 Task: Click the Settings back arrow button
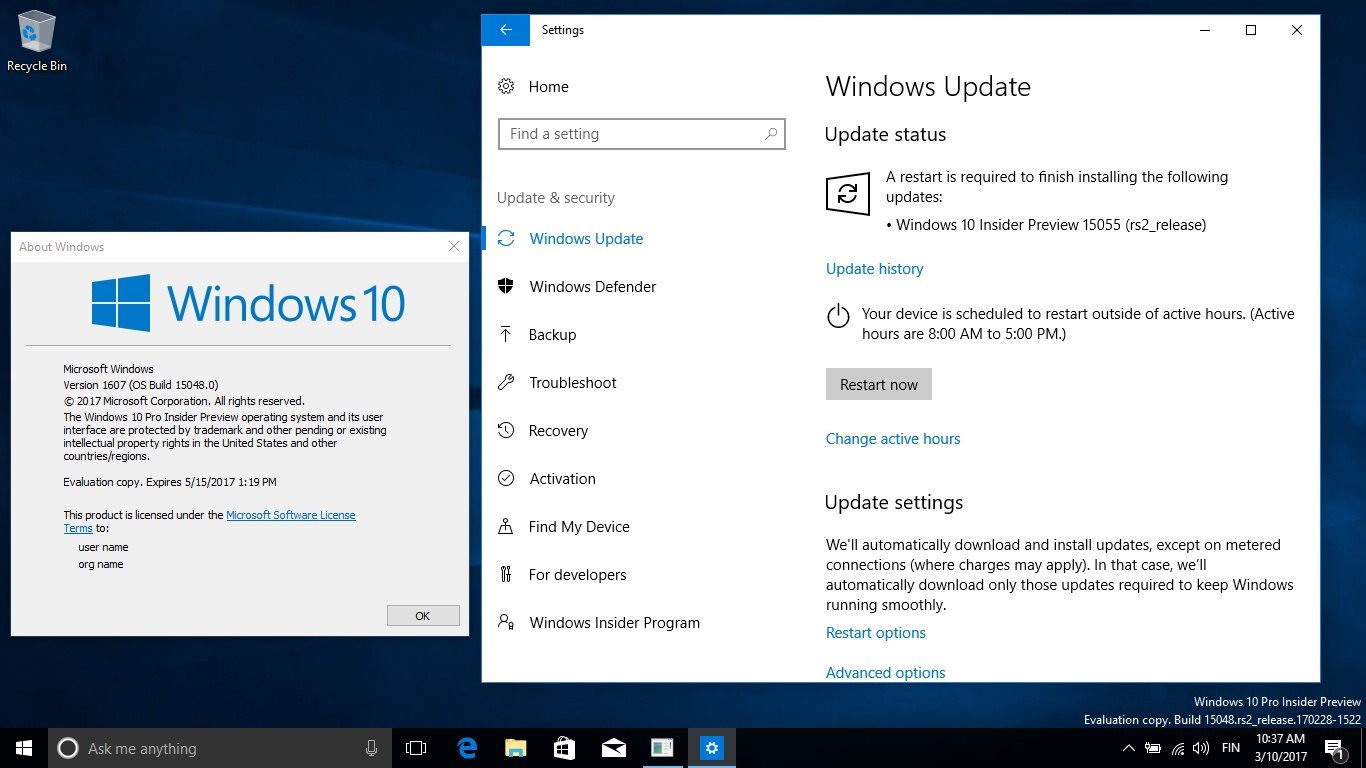point(506,30)
